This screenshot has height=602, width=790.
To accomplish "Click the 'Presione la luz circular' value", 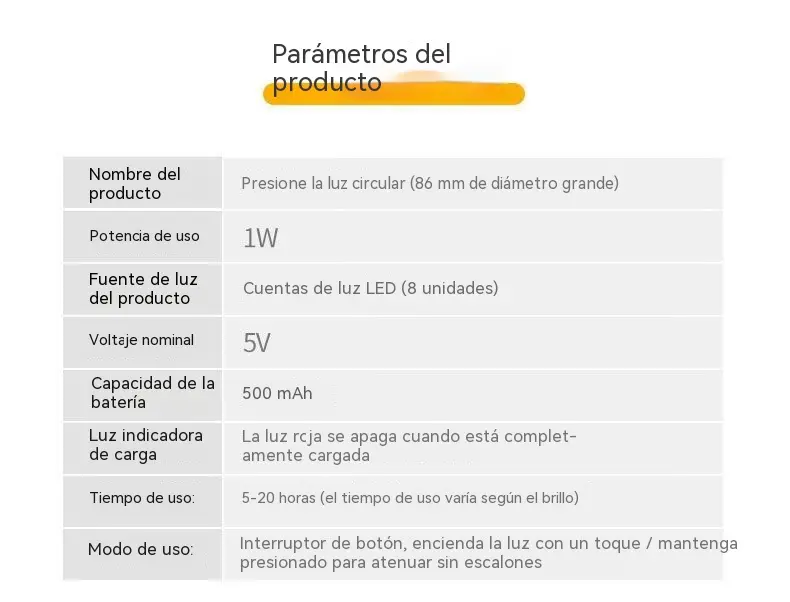I will coord(430,183).
